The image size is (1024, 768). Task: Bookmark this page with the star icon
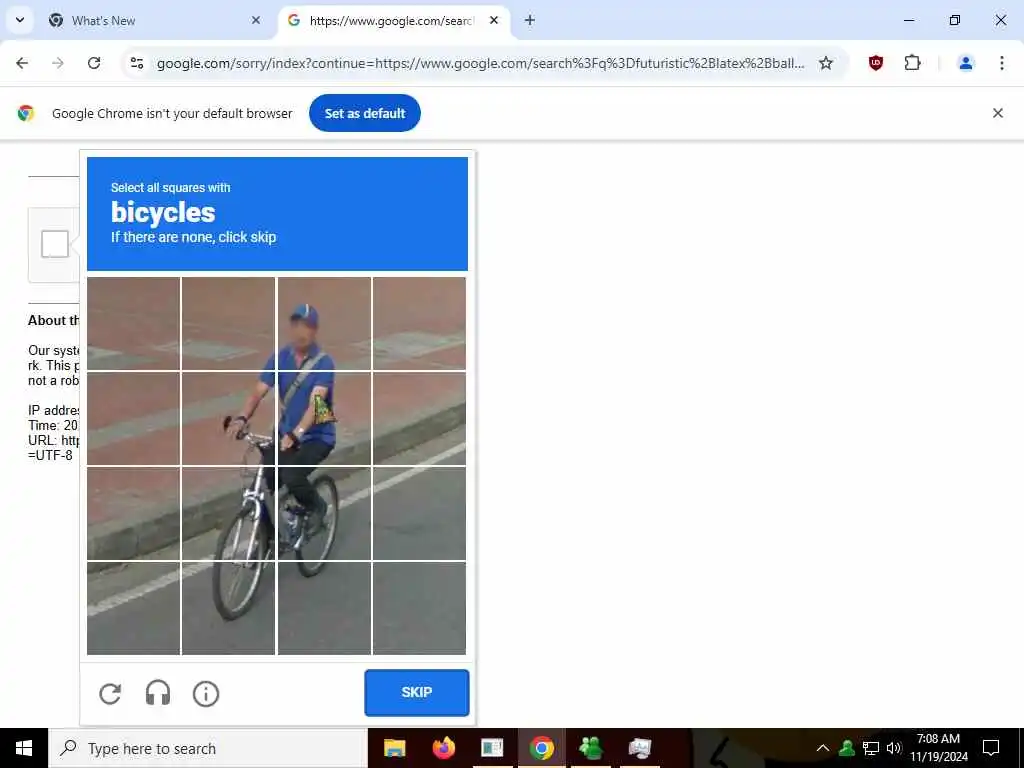point(826,63)
